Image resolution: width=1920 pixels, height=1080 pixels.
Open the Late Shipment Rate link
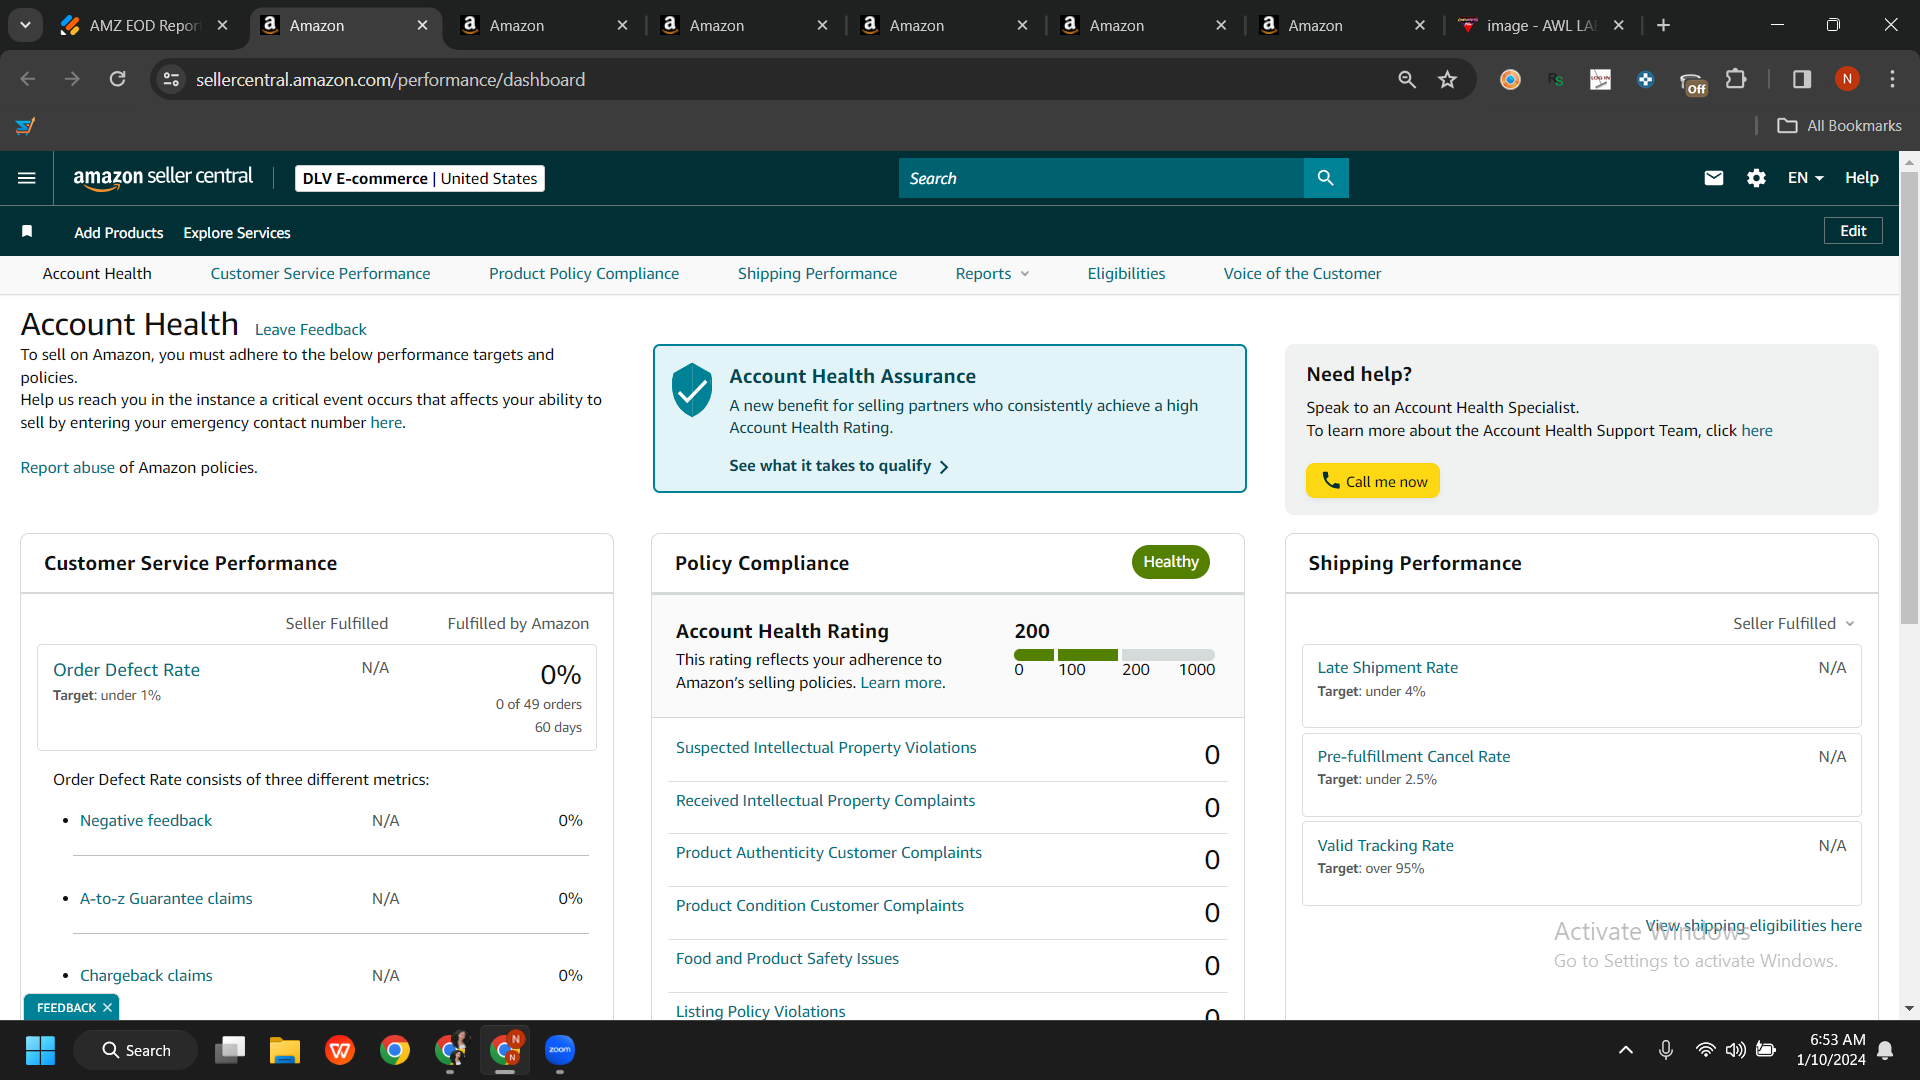(1388, 668)
